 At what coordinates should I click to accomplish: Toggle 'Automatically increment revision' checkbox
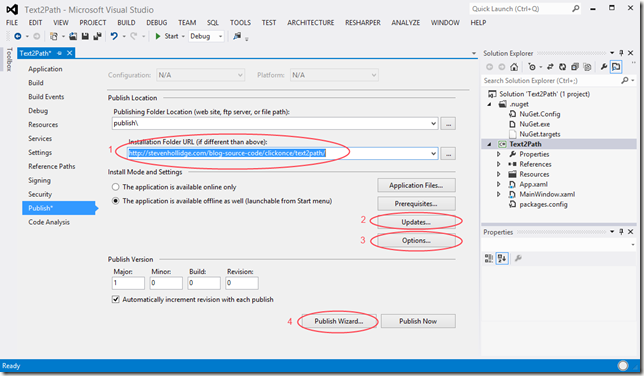pyautogui.click(x=116, y=299)
